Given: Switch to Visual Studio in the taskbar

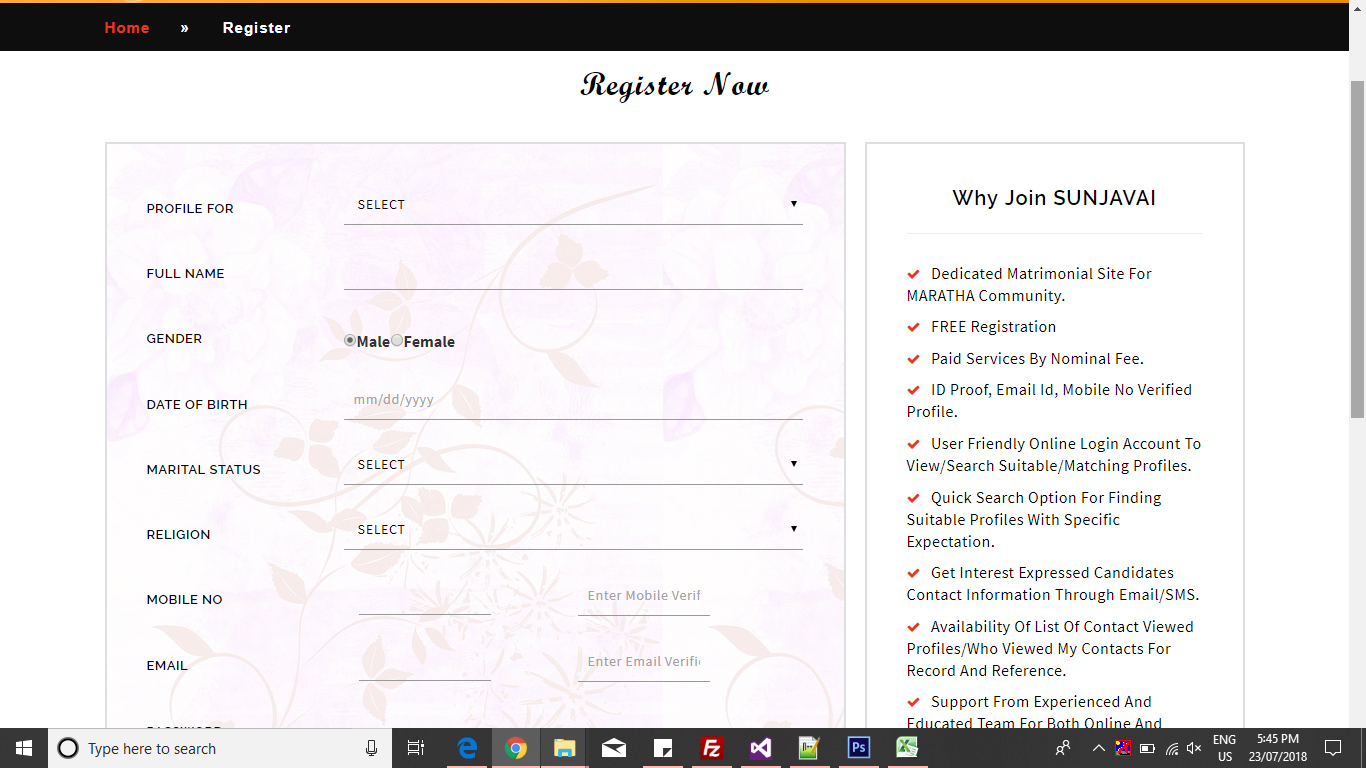Looking at the screenshot, I should (761, 748).
